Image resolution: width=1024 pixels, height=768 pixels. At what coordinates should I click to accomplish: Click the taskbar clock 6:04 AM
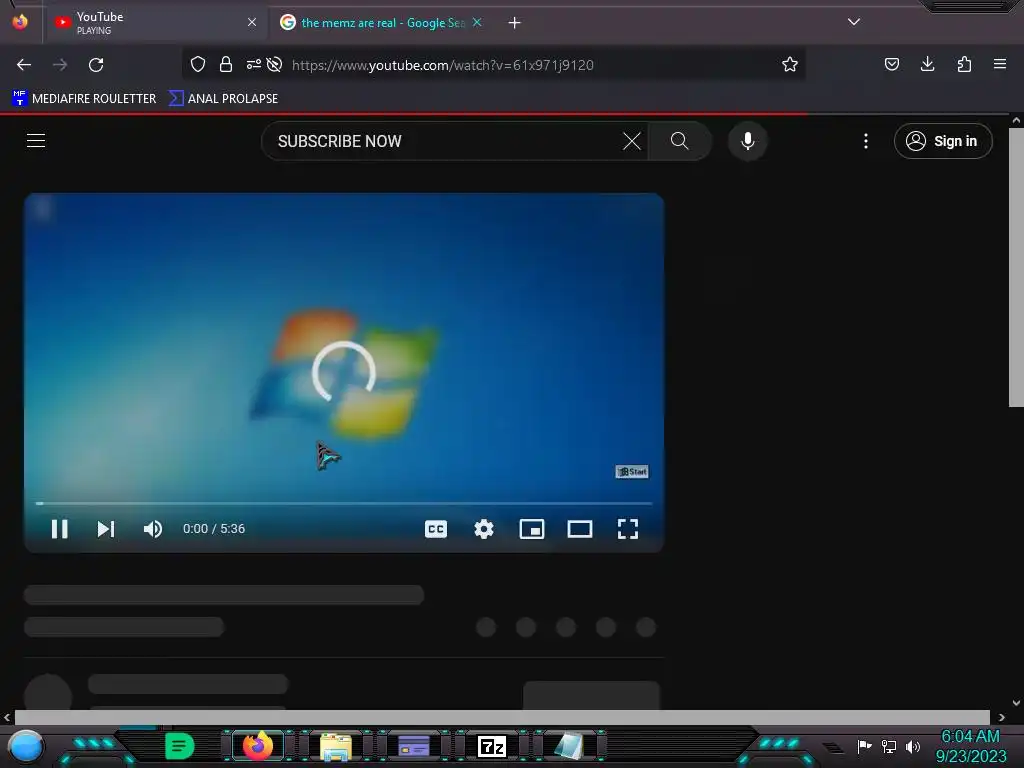[970, 736]
